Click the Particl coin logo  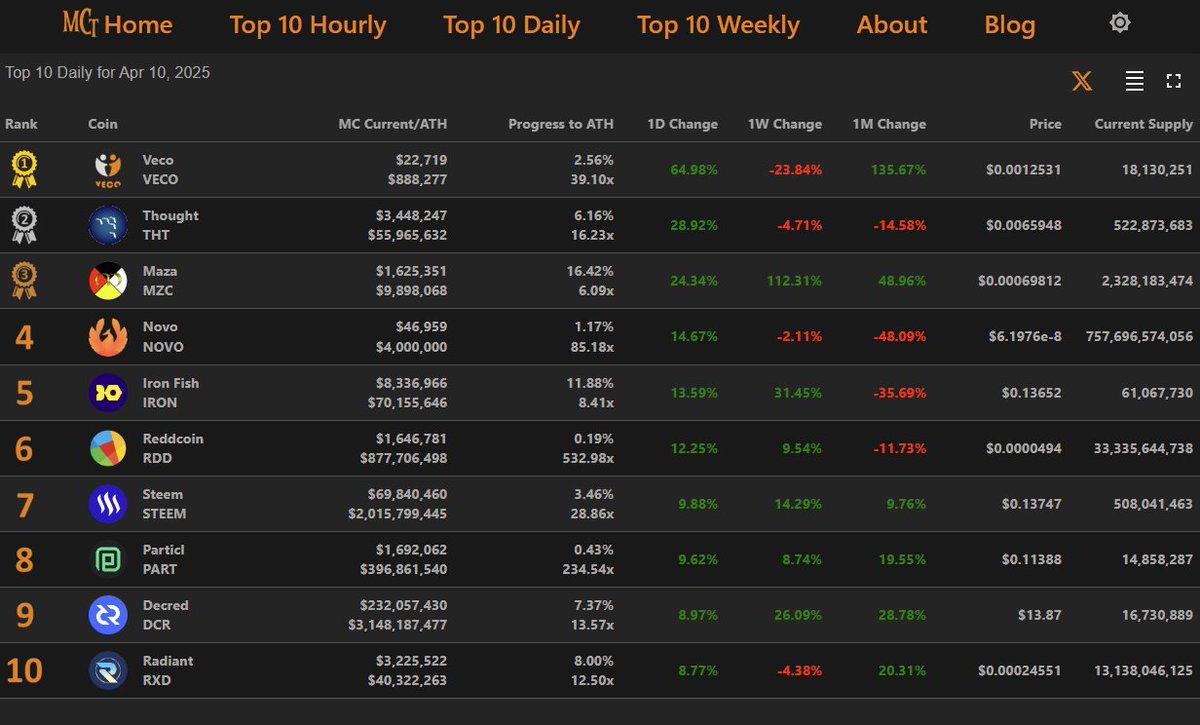tap(107, 559)
